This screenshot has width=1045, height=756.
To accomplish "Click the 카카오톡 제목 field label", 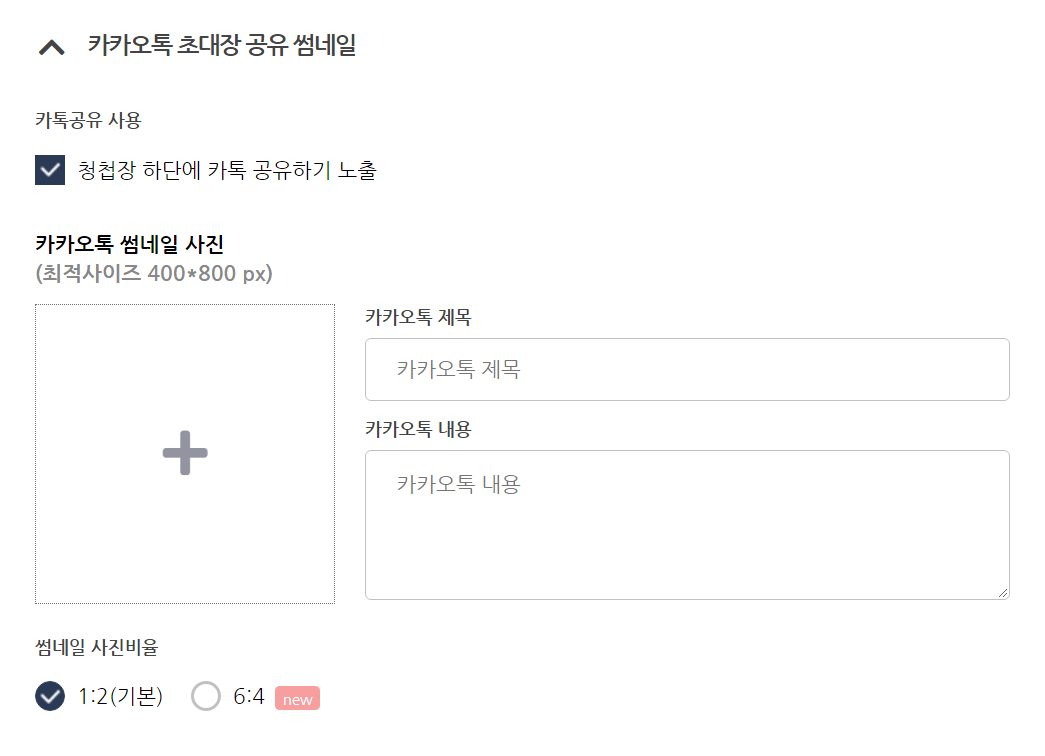I will [x=418, y=318].
